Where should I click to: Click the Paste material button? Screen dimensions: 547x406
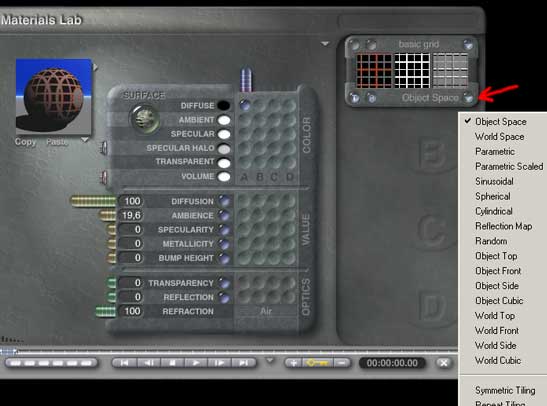coord(57,142)
